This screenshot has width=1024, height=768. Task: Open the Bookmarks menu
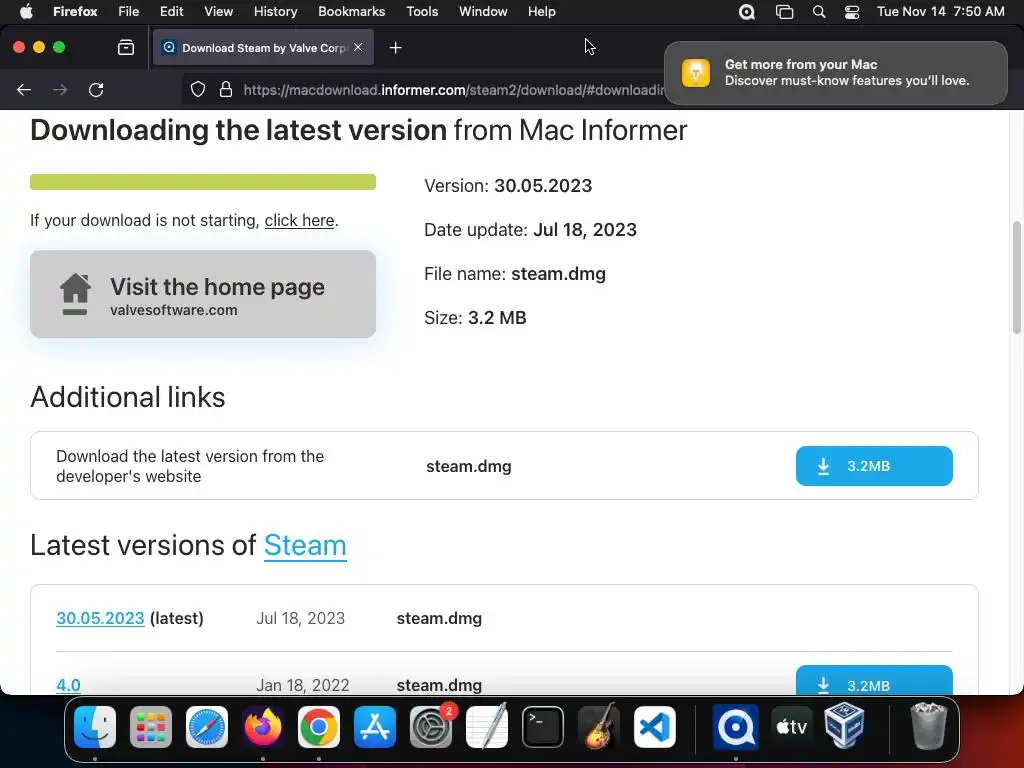pos(351,12)
